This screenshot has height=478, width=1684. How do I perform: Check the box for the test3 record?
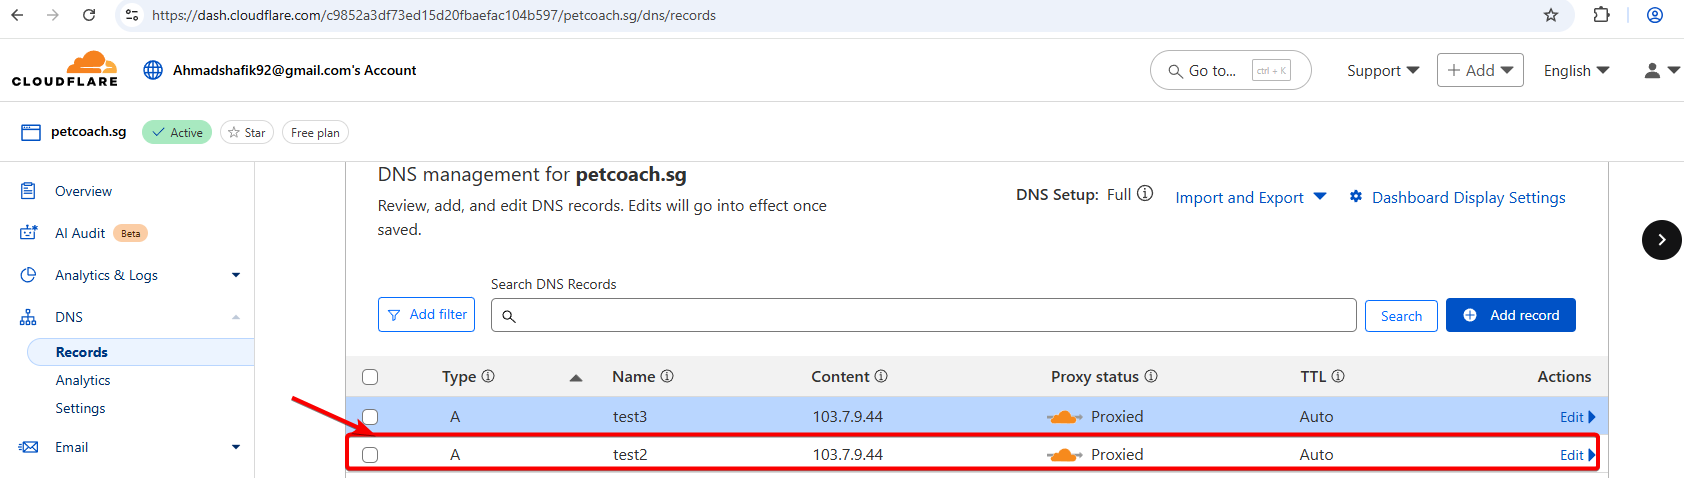point(370,417)
